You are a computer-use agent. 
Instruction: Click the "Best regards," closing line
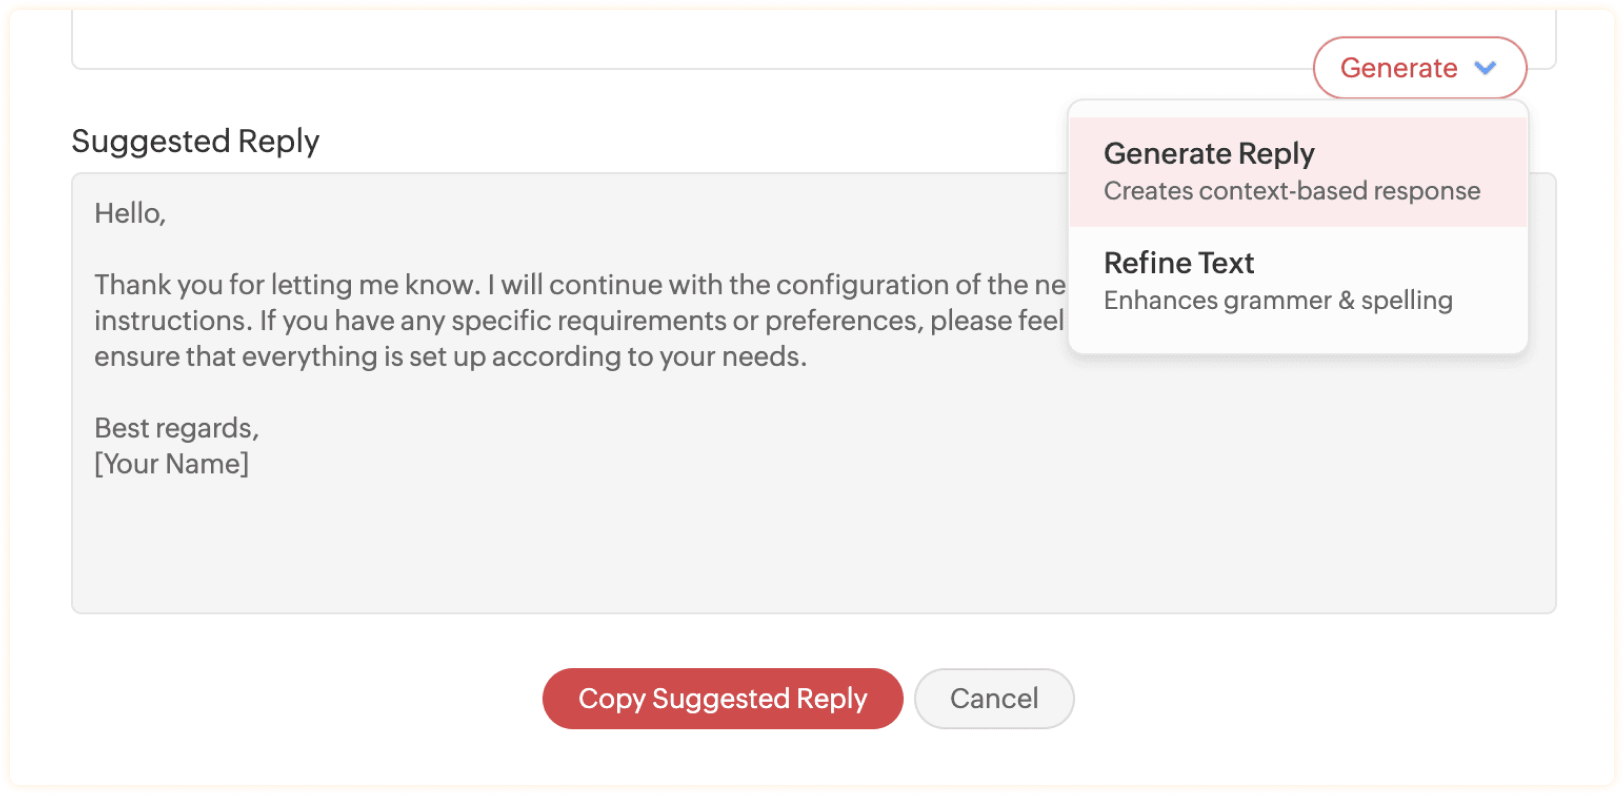176,428
